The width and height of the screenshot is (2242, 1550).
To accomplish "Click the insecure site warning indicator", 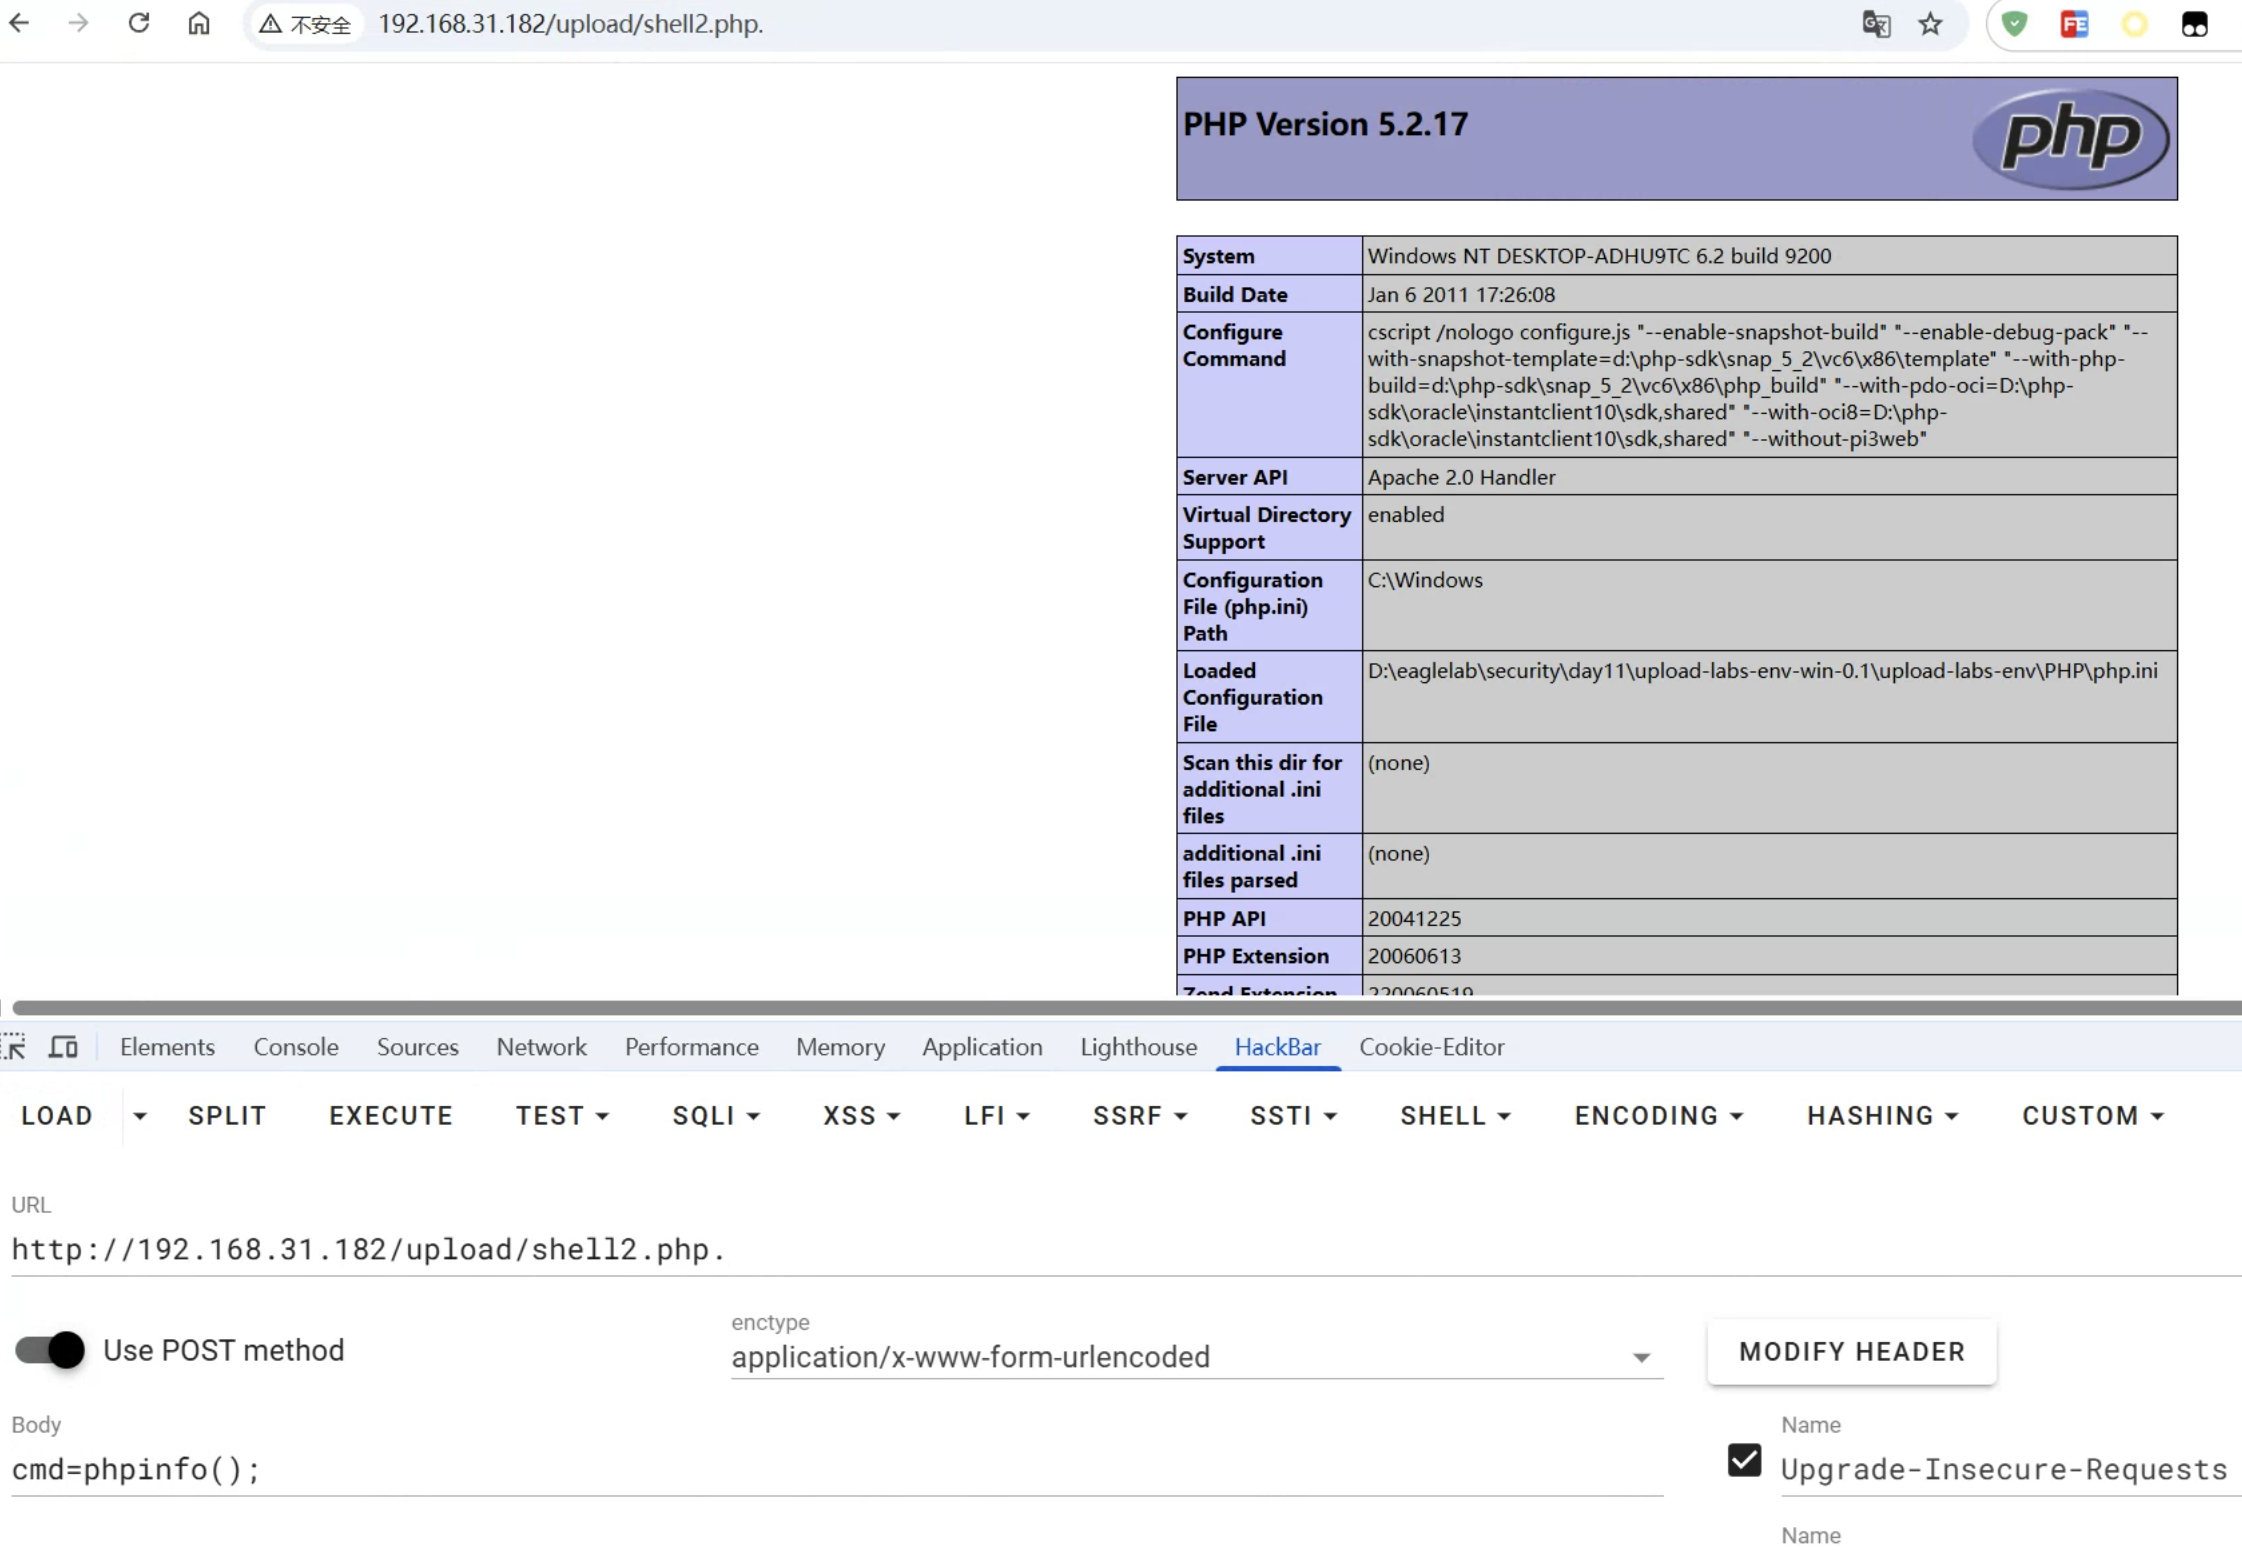I will (x=305, y=24).
